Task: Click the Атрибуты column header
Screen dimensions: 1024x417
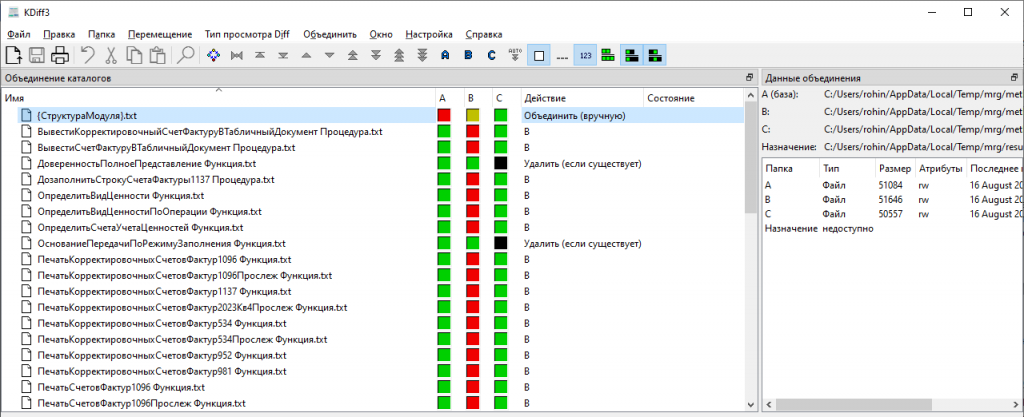Action: click(941, 168)
